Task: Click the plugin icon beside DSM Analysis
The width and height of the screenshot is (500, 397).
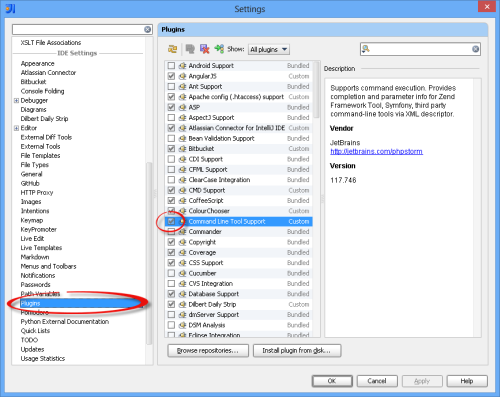Action: 182,325
